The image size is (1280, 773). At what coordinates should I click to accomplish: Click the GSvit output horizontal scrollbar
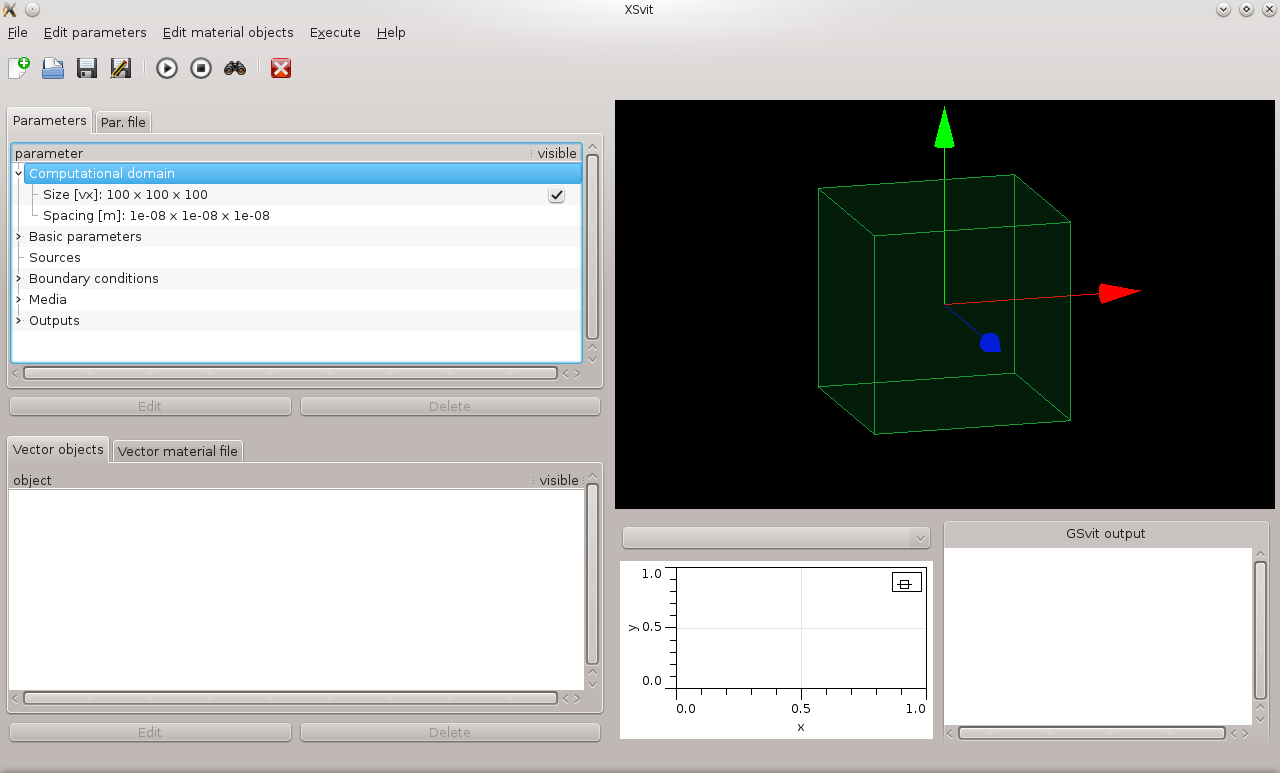point(1091,733)
